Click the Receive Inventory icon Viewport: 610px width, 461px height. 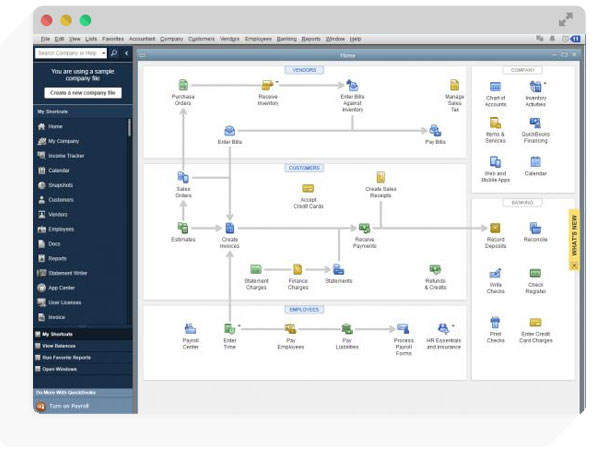(267, 85)
